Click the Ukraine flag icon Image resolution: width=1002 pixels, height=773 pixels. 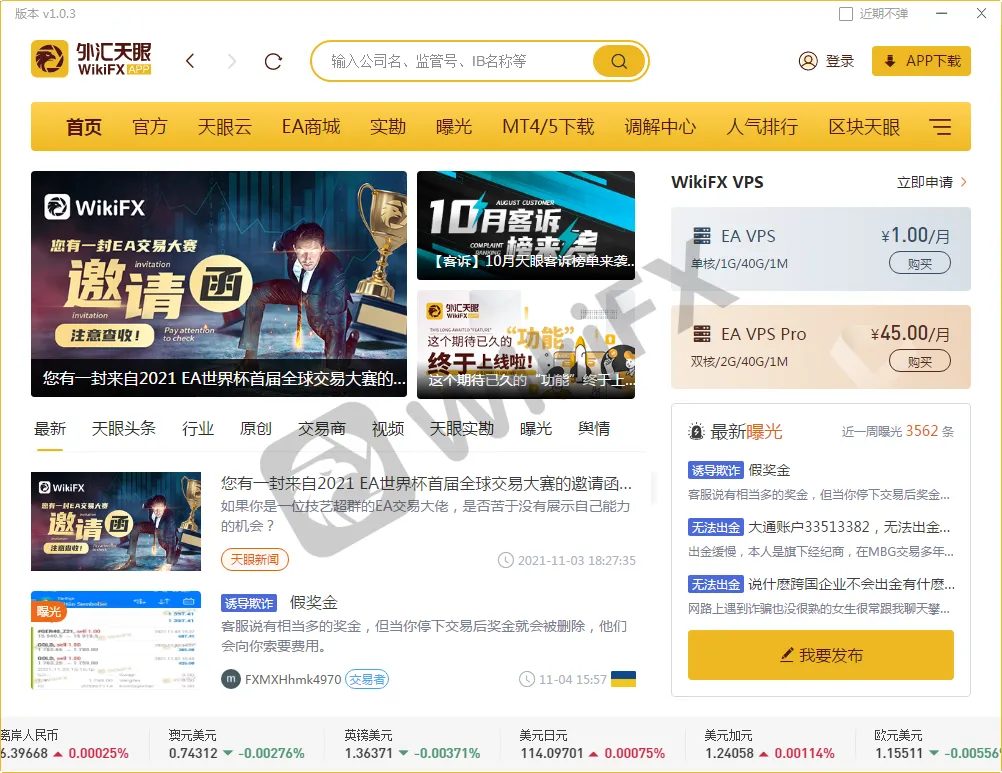tap(623, 678)
